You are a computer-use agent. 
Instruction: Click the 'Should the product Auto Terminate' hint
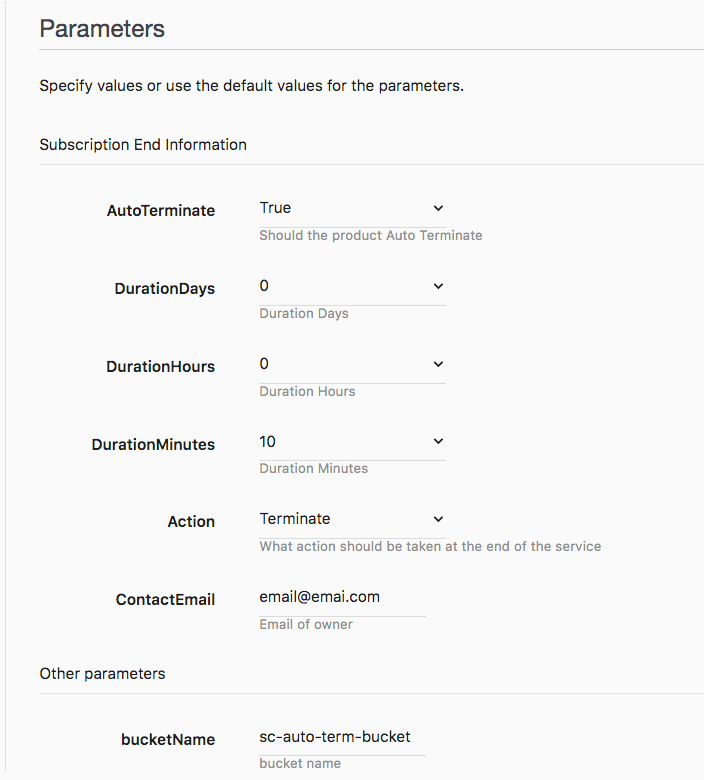(x=370, y=236)
